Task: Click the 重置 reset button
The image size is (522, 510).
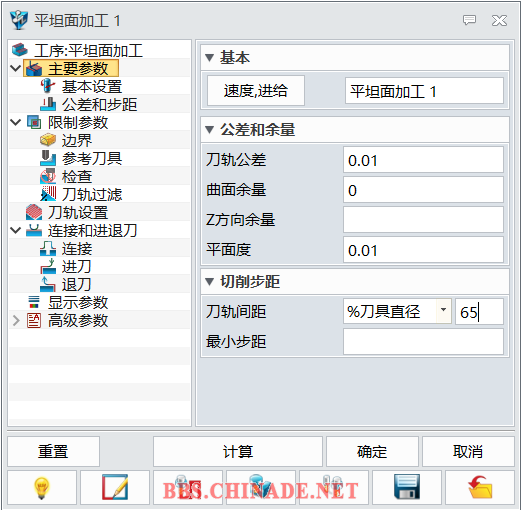Action: 53,451
